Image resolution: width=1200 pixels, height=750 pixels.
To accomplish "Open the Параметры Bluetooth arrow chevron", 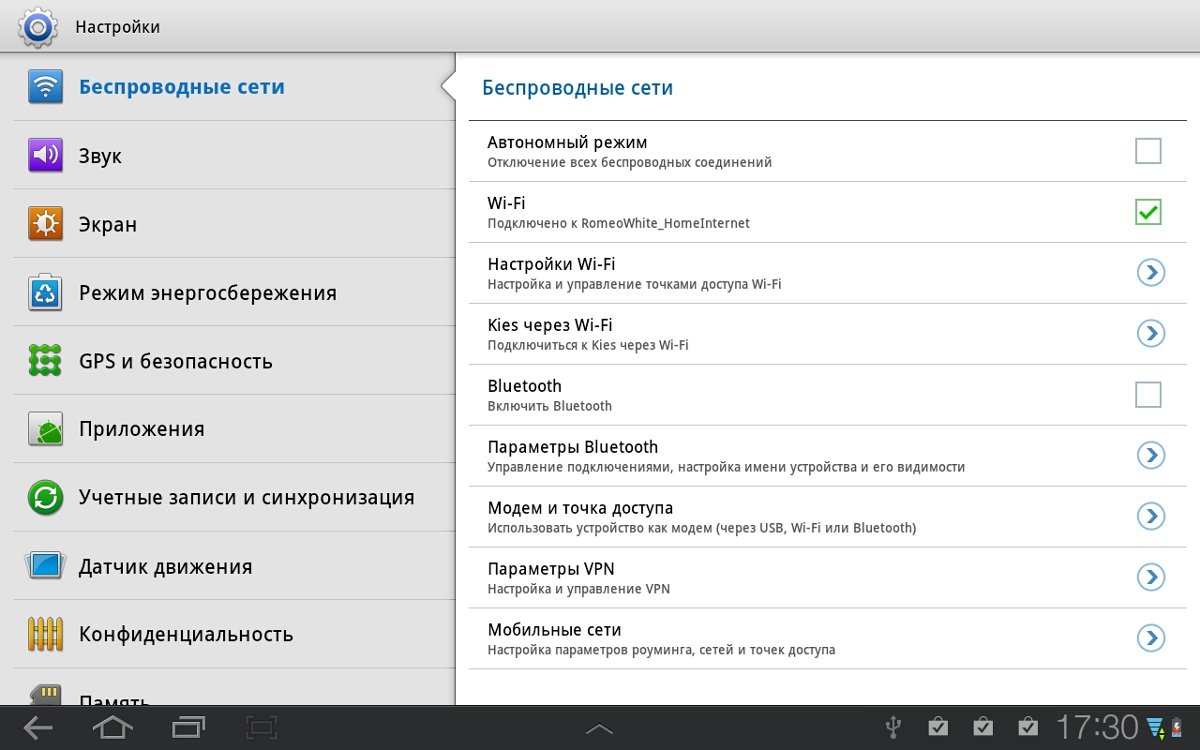I will coord(1151,455).
